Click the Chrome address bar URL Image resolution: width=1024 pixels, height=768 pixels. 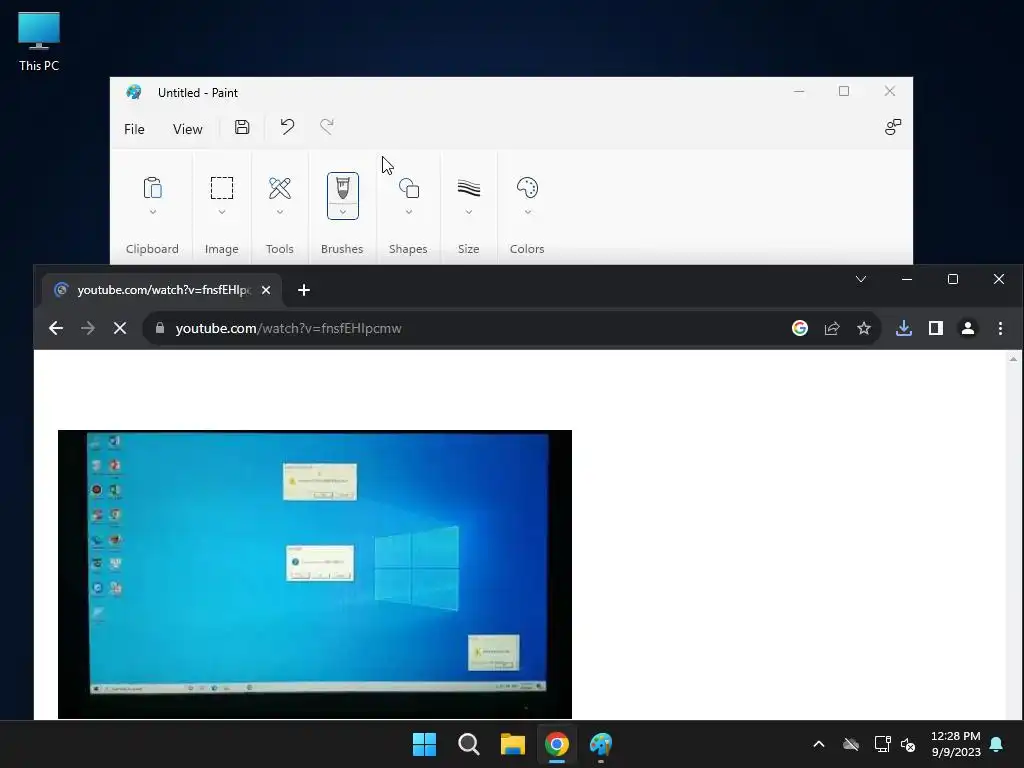289,328
